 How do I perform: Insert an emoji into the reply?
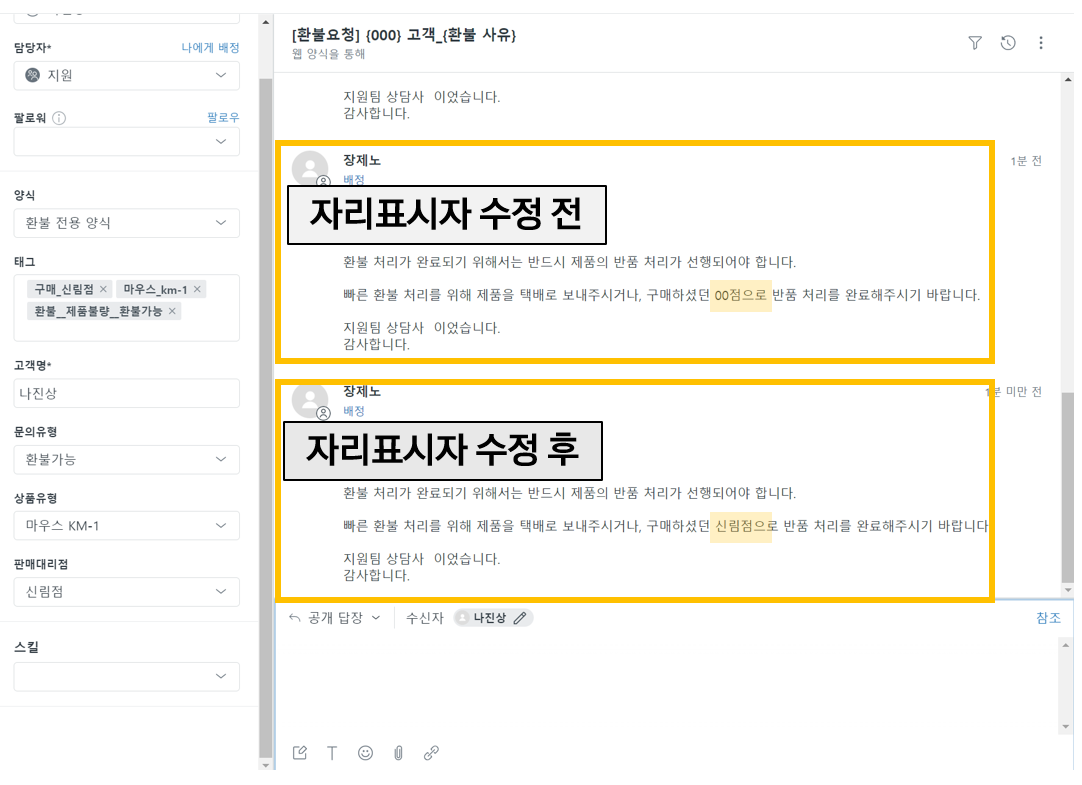365,753
